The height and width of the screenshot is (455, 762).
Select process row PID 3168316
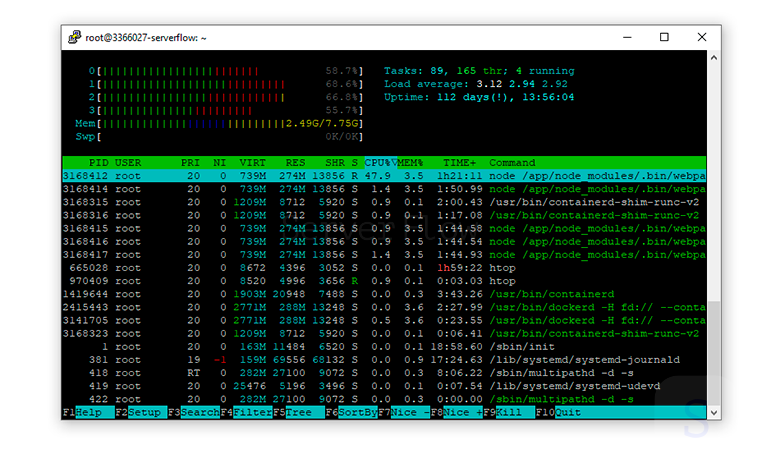pyautogui.click(x=384, y=215)
